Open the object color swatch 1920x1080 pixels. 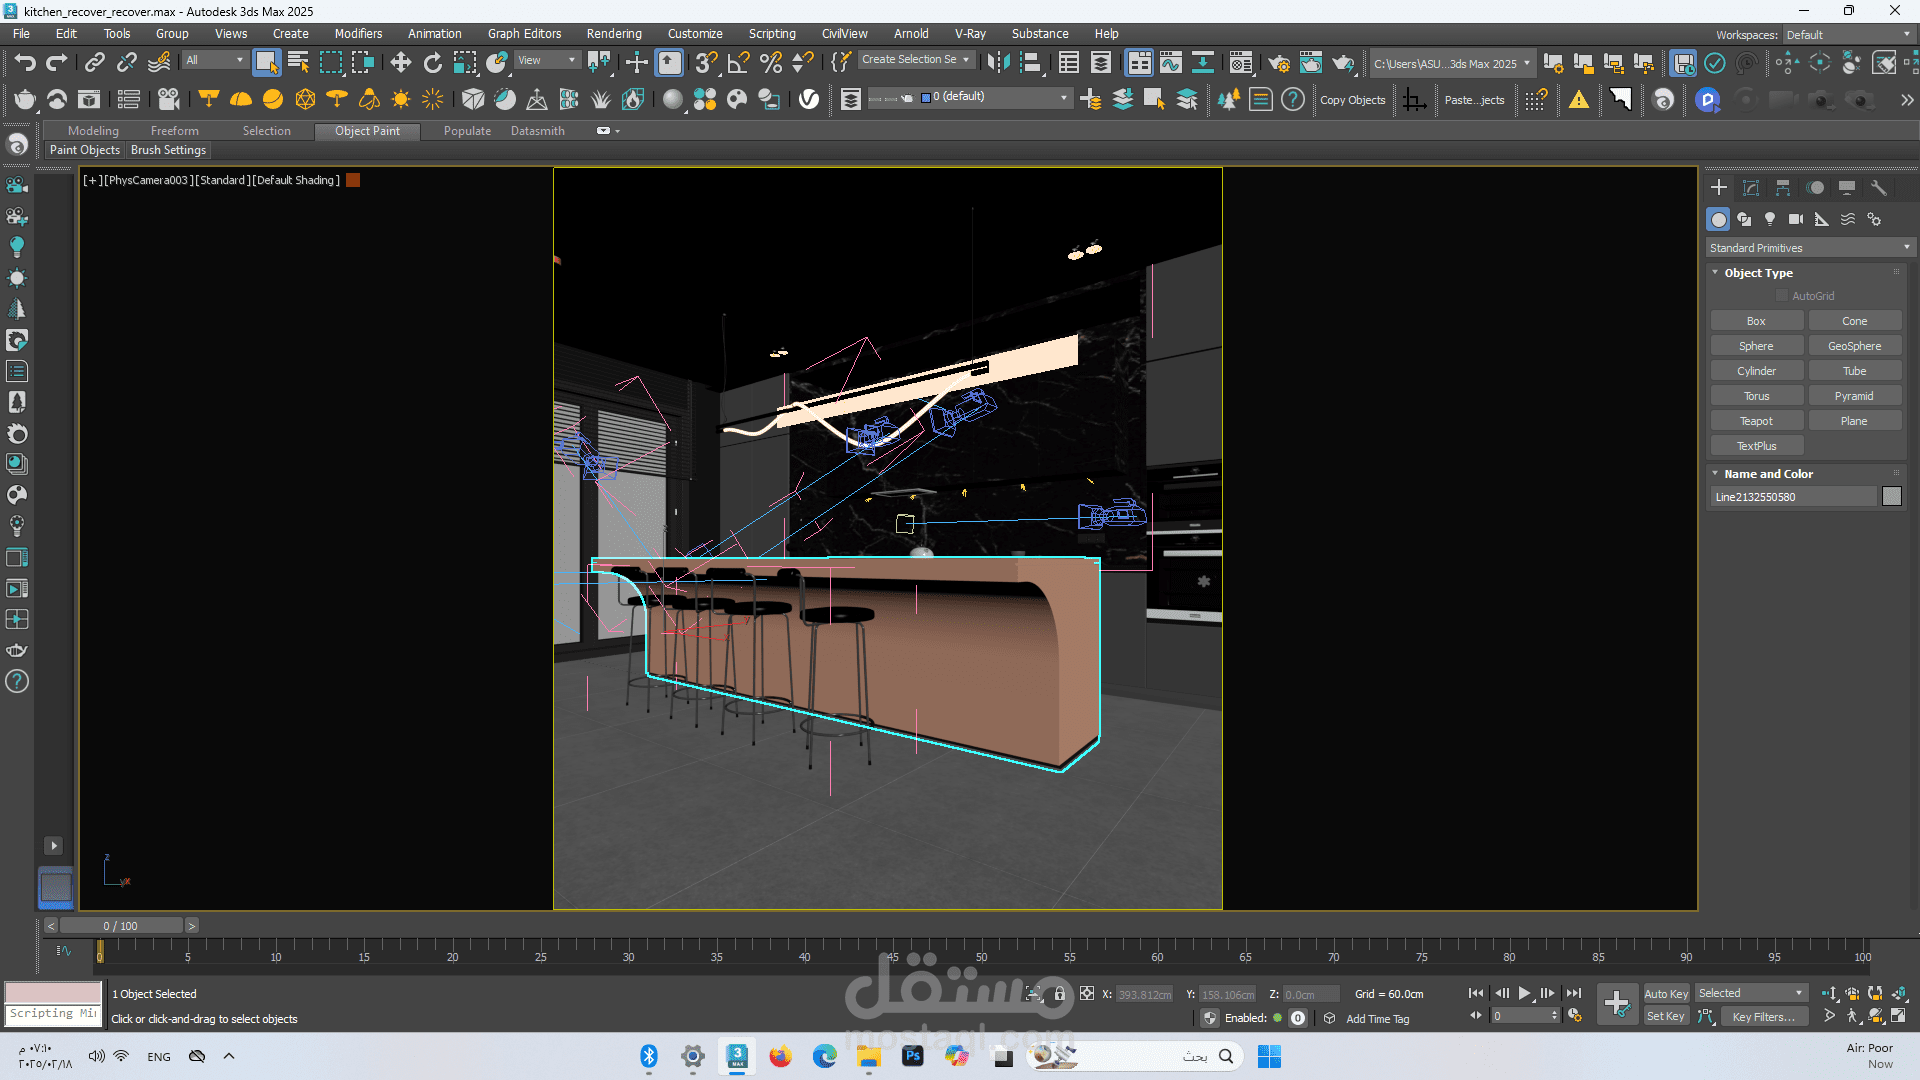point(1892,497)
